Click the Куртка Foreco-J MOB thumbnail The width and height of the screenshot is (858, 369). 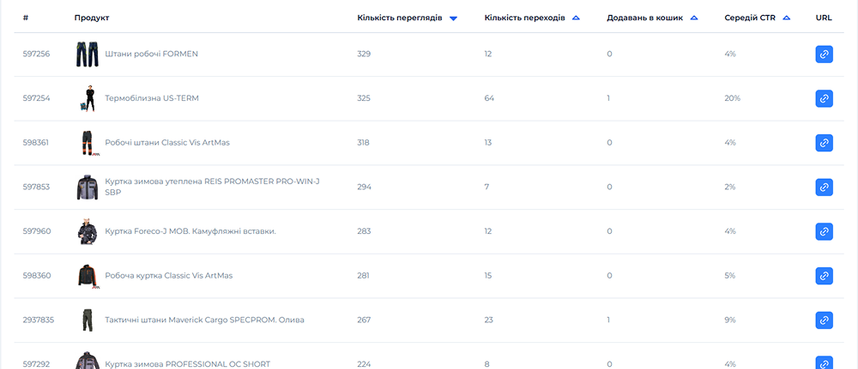[87, 232]
